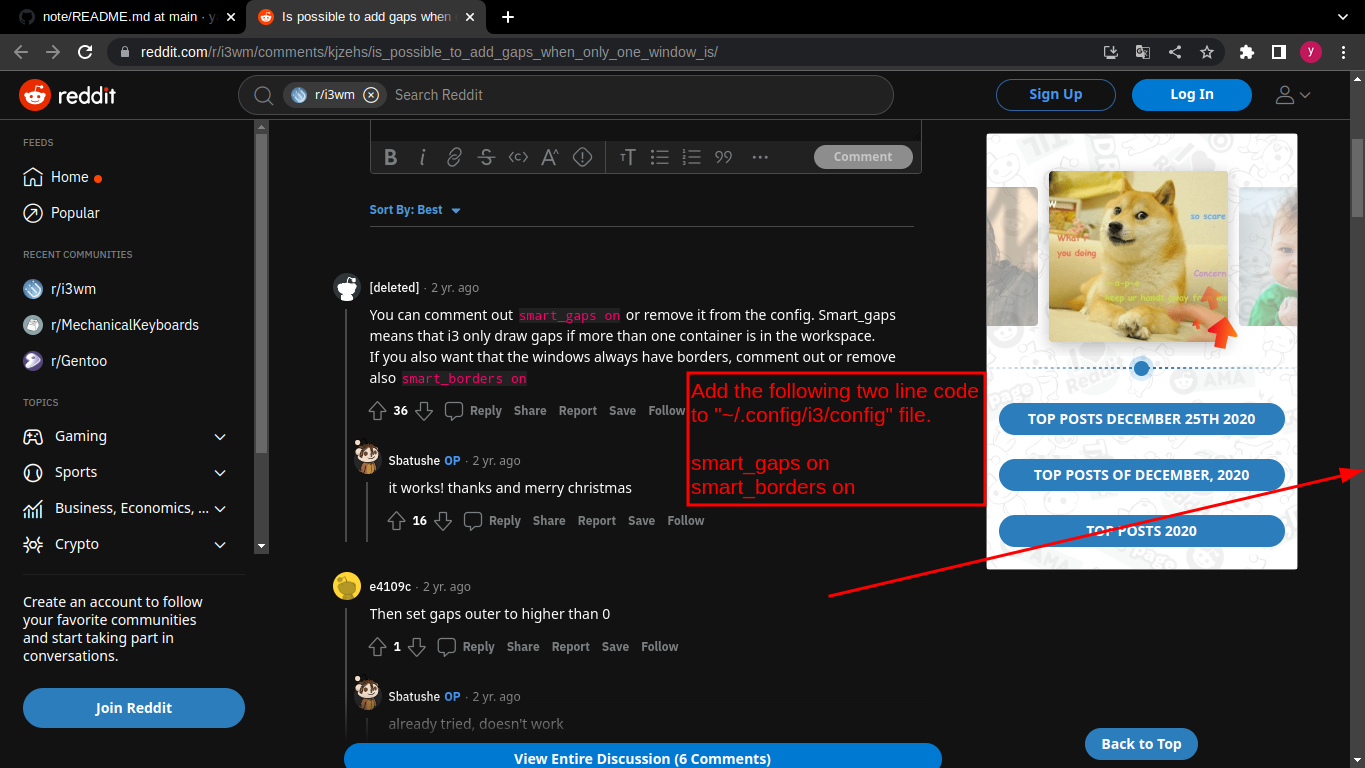Select the Reddit 'Is possible to add gaps' tab
This screenshot has height=768, width=1365.
[368, 17]
